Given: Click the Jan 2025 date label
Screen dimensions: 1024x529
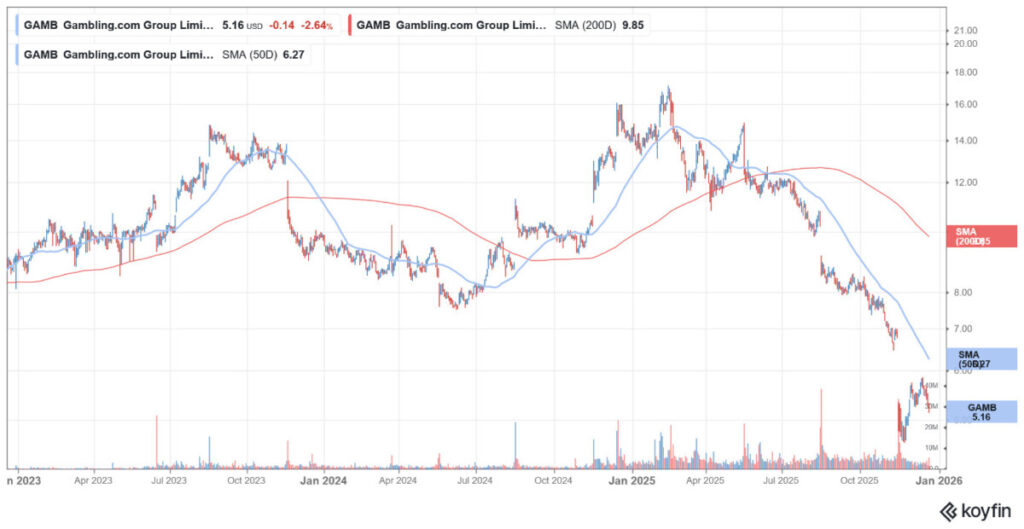Looking at the screenshot, I should pos(631,480).
